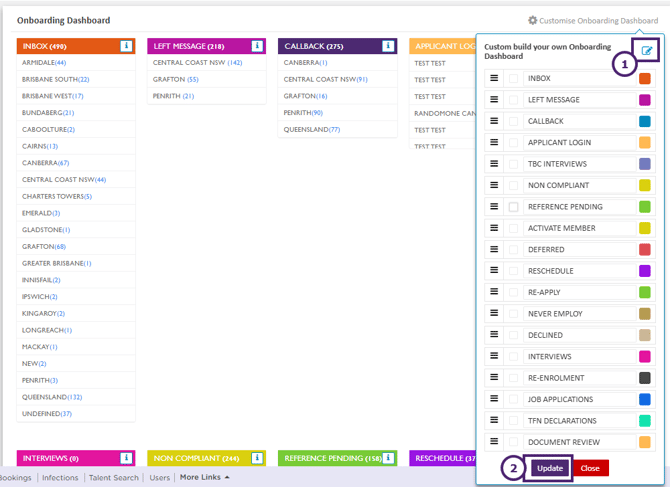Pick the blue swatch for JOB APPLICATIONS
The width and height of the screenshot is (670, 487).
[645, 399]
